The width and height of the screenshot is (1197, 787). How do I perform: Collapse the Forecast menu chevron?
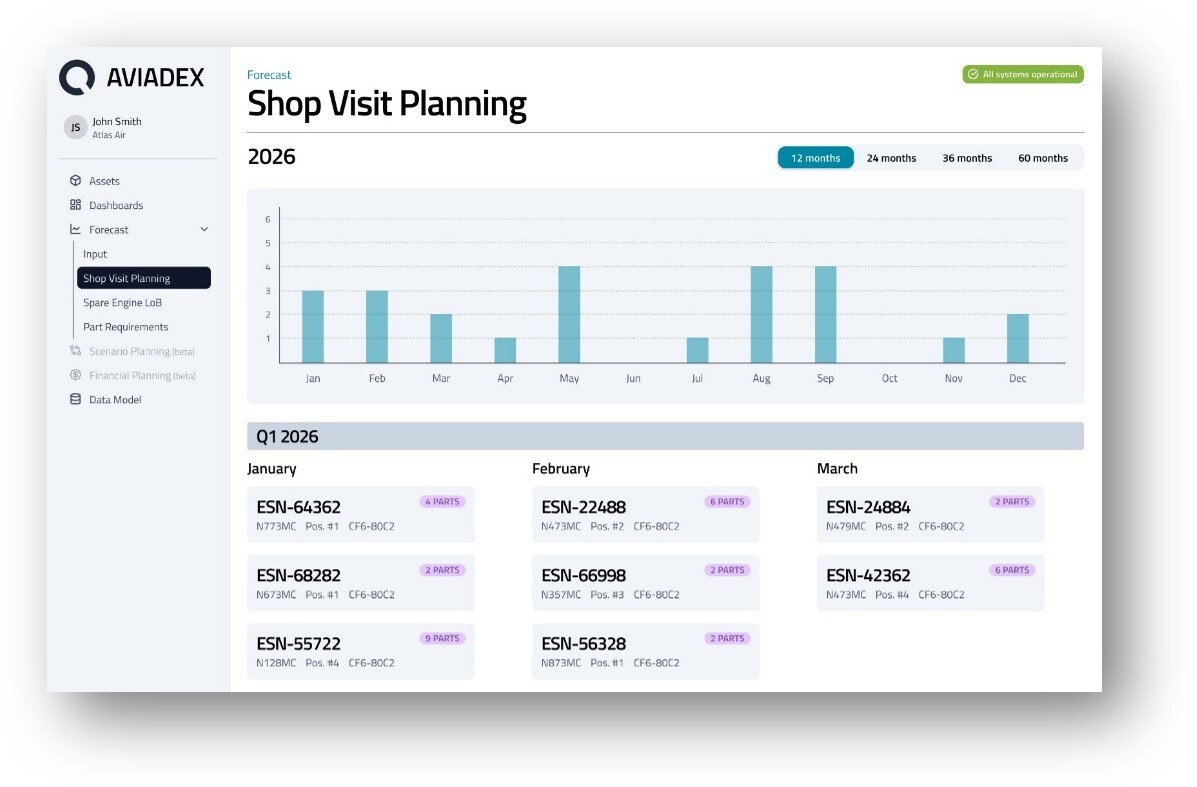tap(204, 230)
